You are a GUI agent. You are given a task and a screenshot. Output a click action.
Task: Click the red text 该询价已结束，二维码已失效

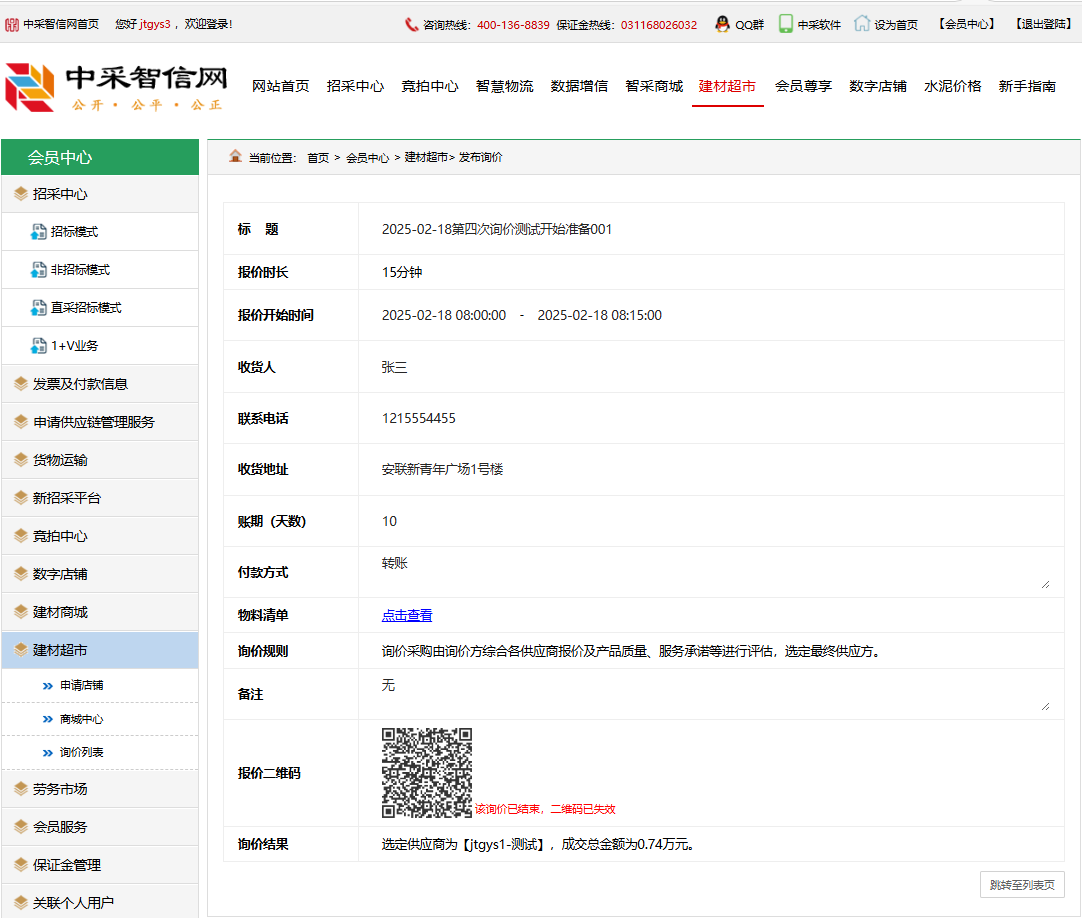(545, 809)
